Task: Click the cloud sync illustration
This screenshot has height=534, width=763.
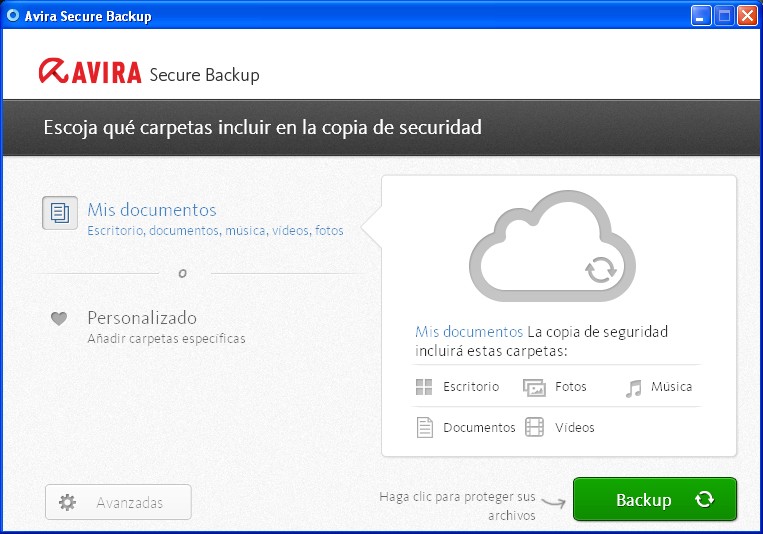Action: click(x=552, y=246)
